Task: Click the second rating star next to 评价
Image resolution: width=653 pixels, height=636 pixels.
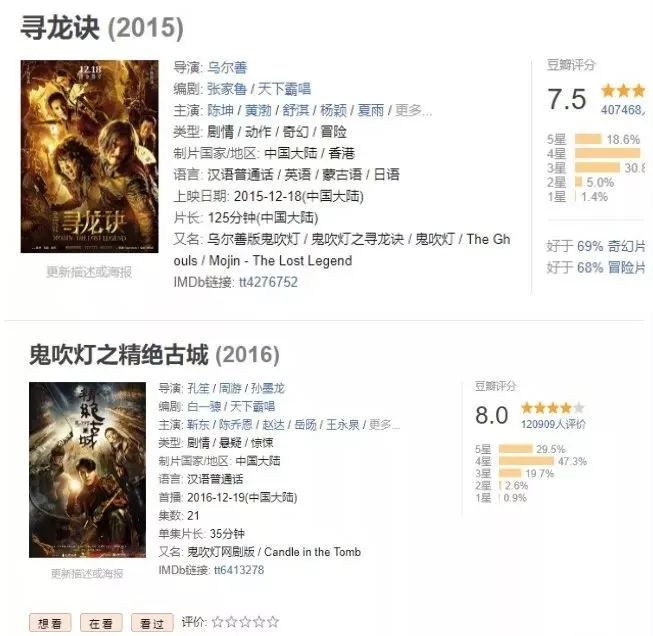Action: (x=232, y=622)
